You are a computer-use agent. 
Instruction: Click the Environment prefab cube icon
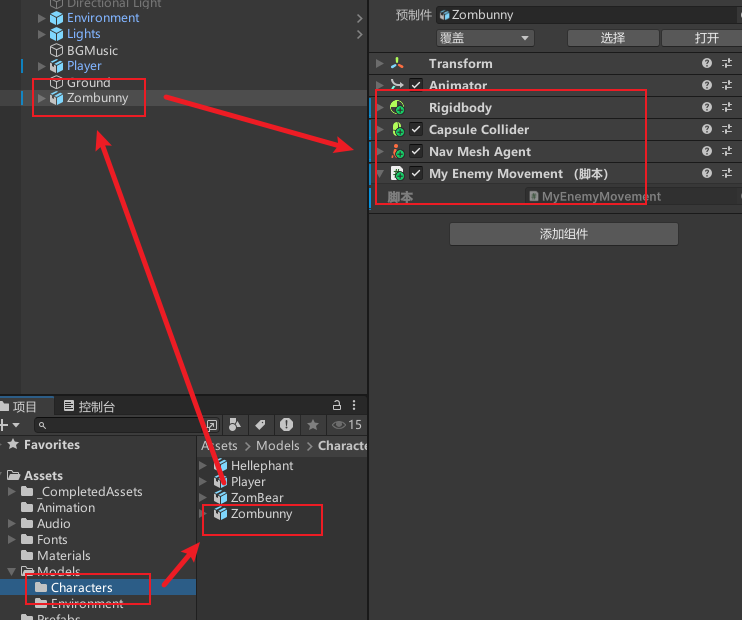[x=56, y=18]
